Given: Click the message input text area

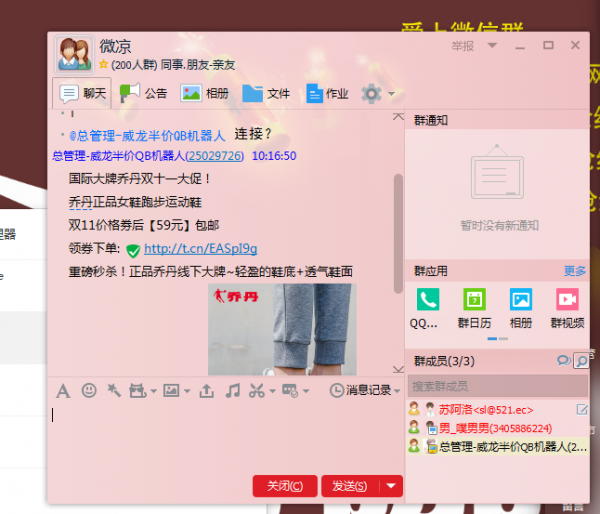Looking at the screenshot, I should click(x=226, y=438).
